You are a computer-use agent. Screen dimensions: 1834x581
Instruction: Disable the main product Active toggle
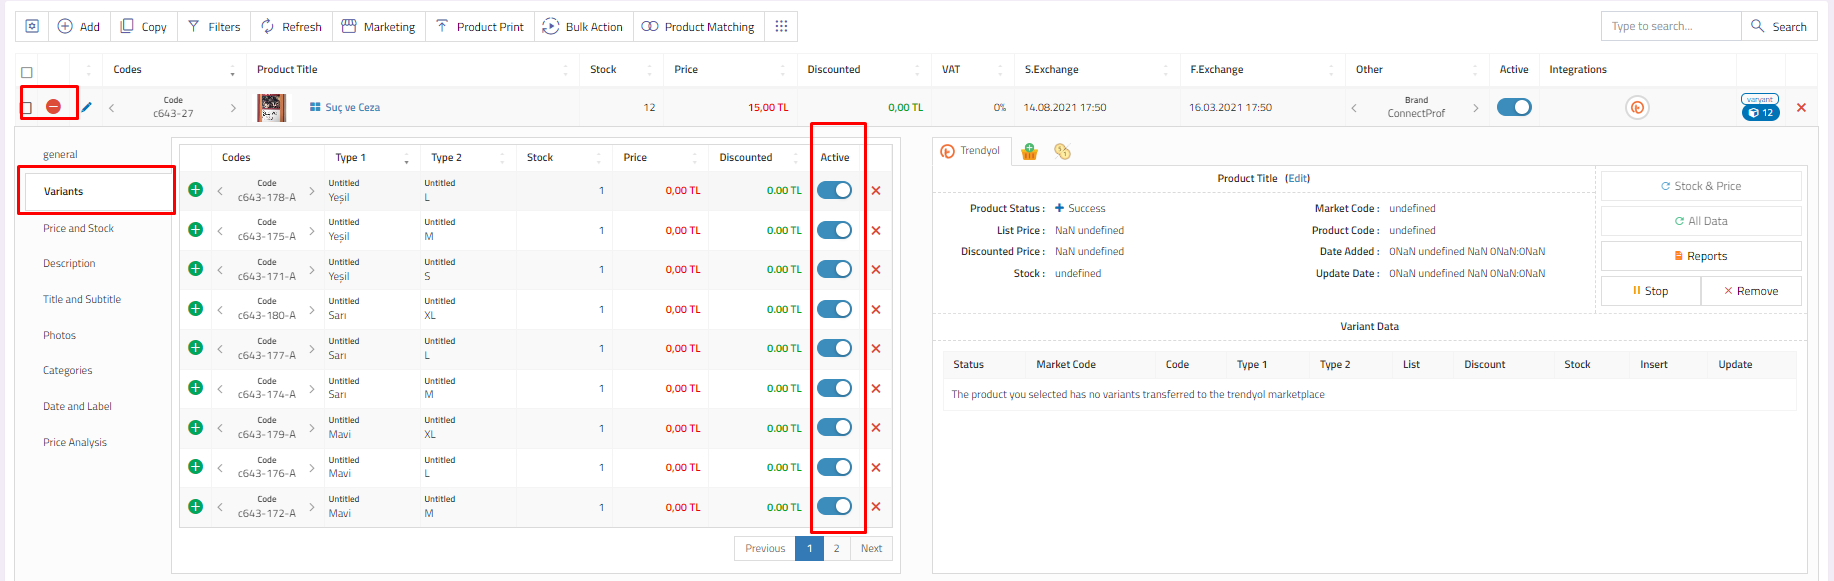1514,107
